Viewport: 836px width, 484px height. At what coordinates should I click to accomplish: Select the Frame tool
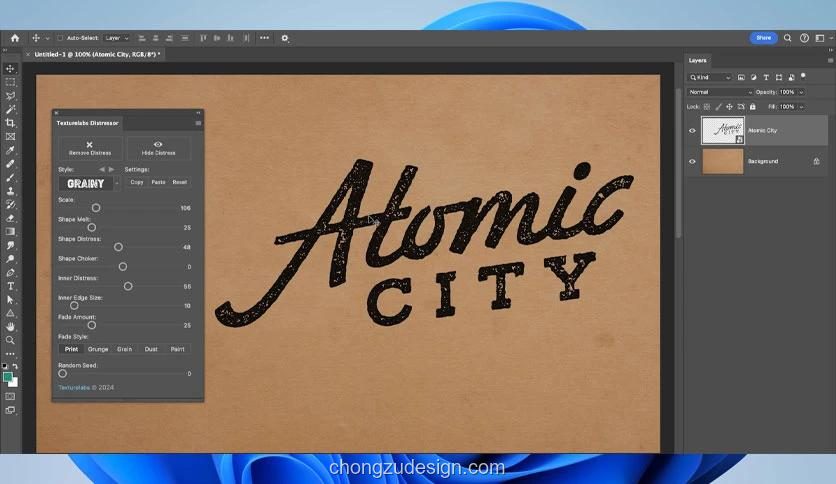(x=10, y=137)
